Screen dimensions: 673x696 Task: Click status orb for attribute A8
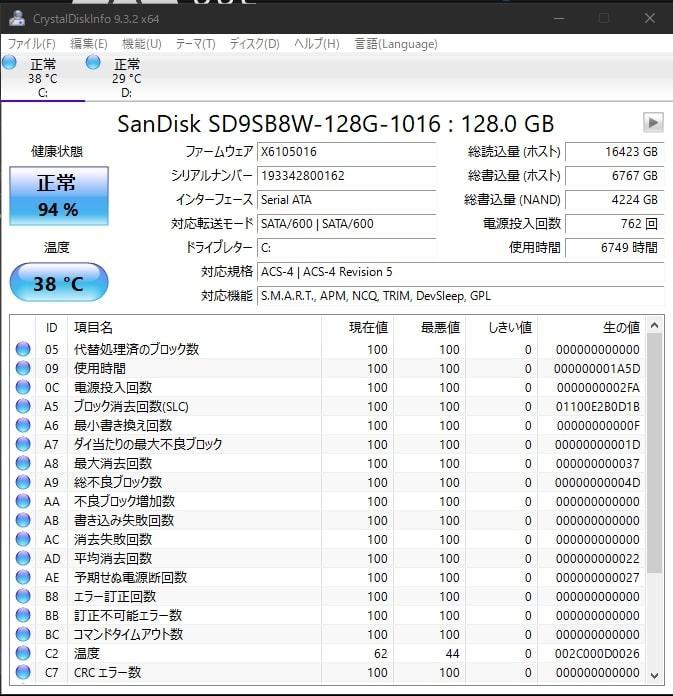[x=23, y=463]
